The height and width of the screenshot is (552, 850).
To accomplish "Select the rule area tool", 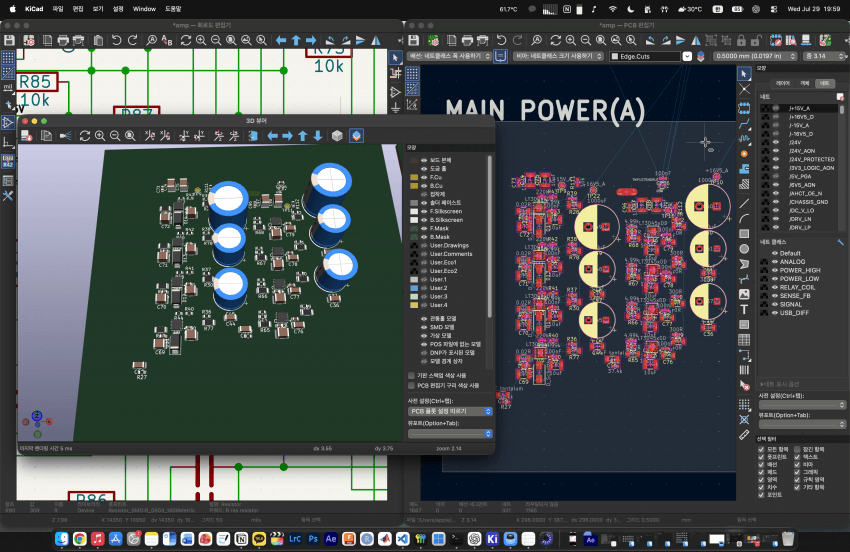I will [744, 184].
